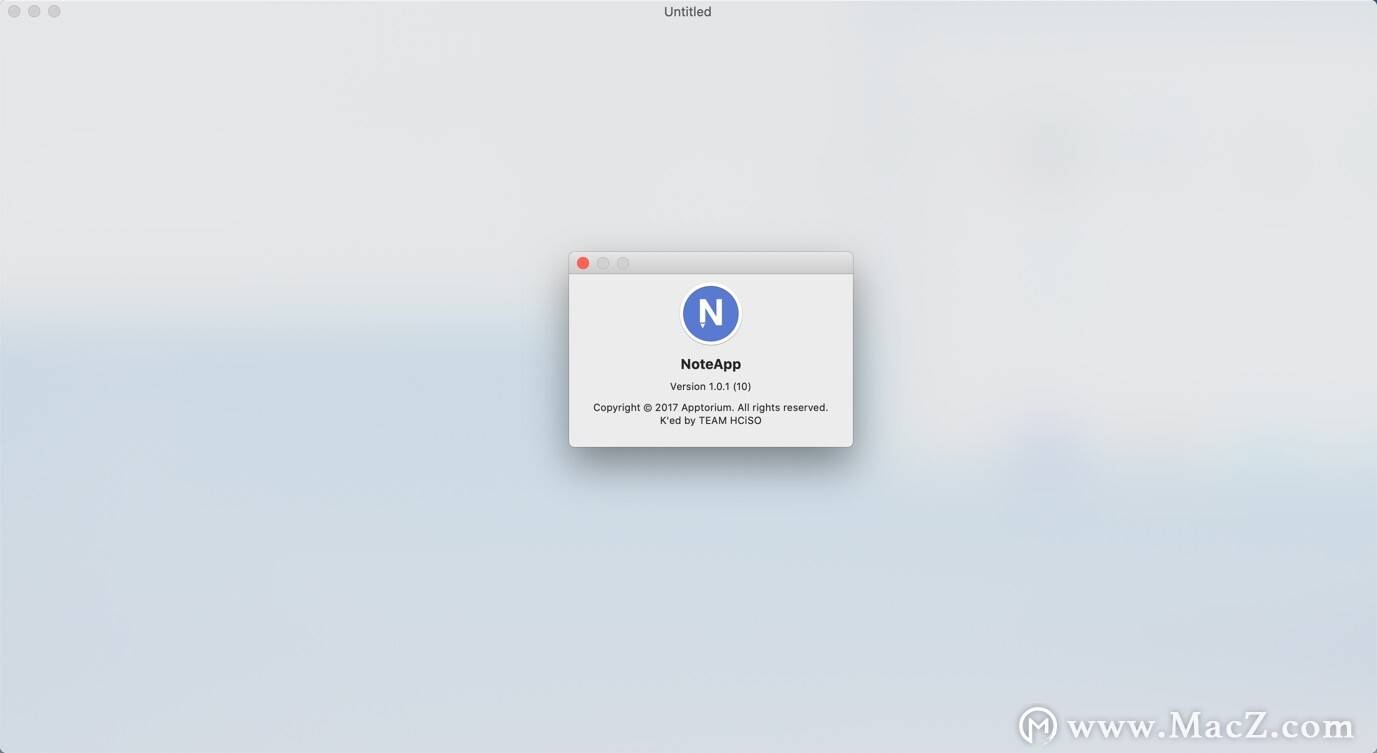Click the NoteApp logo icon
The width and height of the screenshot is (1377, 753).
pyautogui.click(x=711, y=313)
